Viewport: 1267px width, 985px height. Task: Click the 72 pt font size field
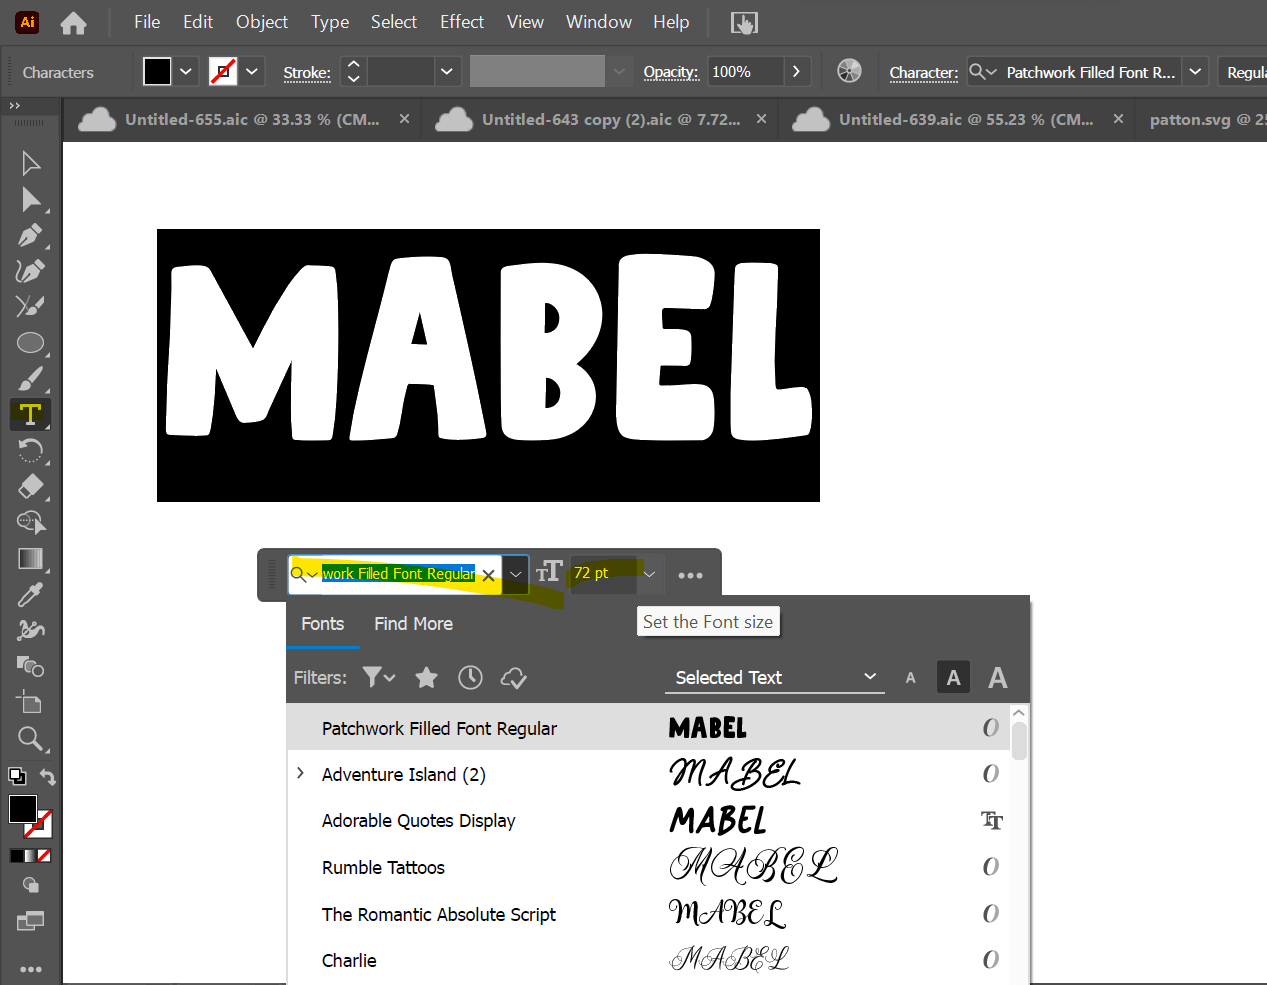600,574
